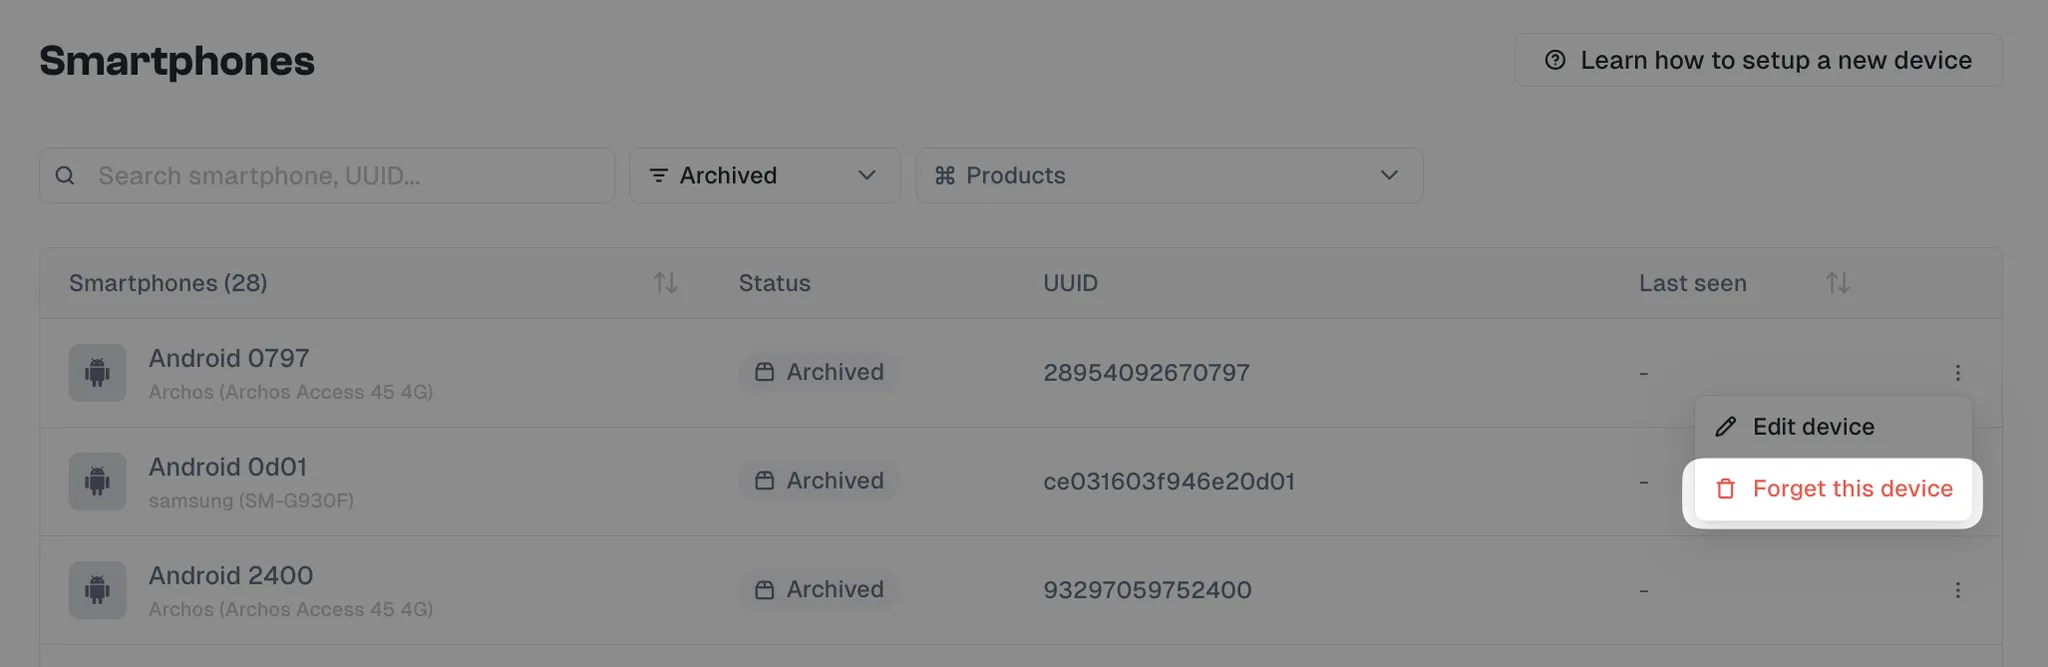
Task: Click the Android icon of Android 2400
Action: (x=97, y=590)
